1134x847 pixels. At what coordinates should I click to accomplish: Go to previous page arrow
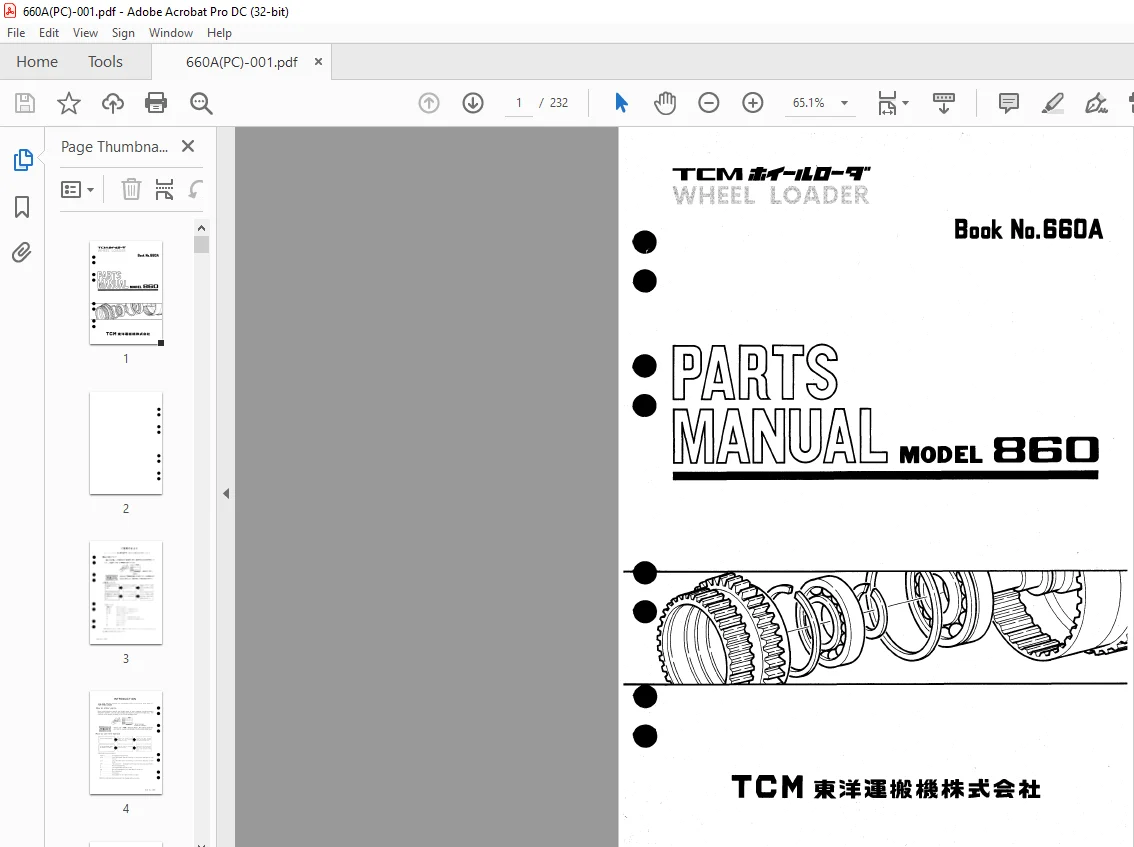pyautogui.click(x=429, y=103)
